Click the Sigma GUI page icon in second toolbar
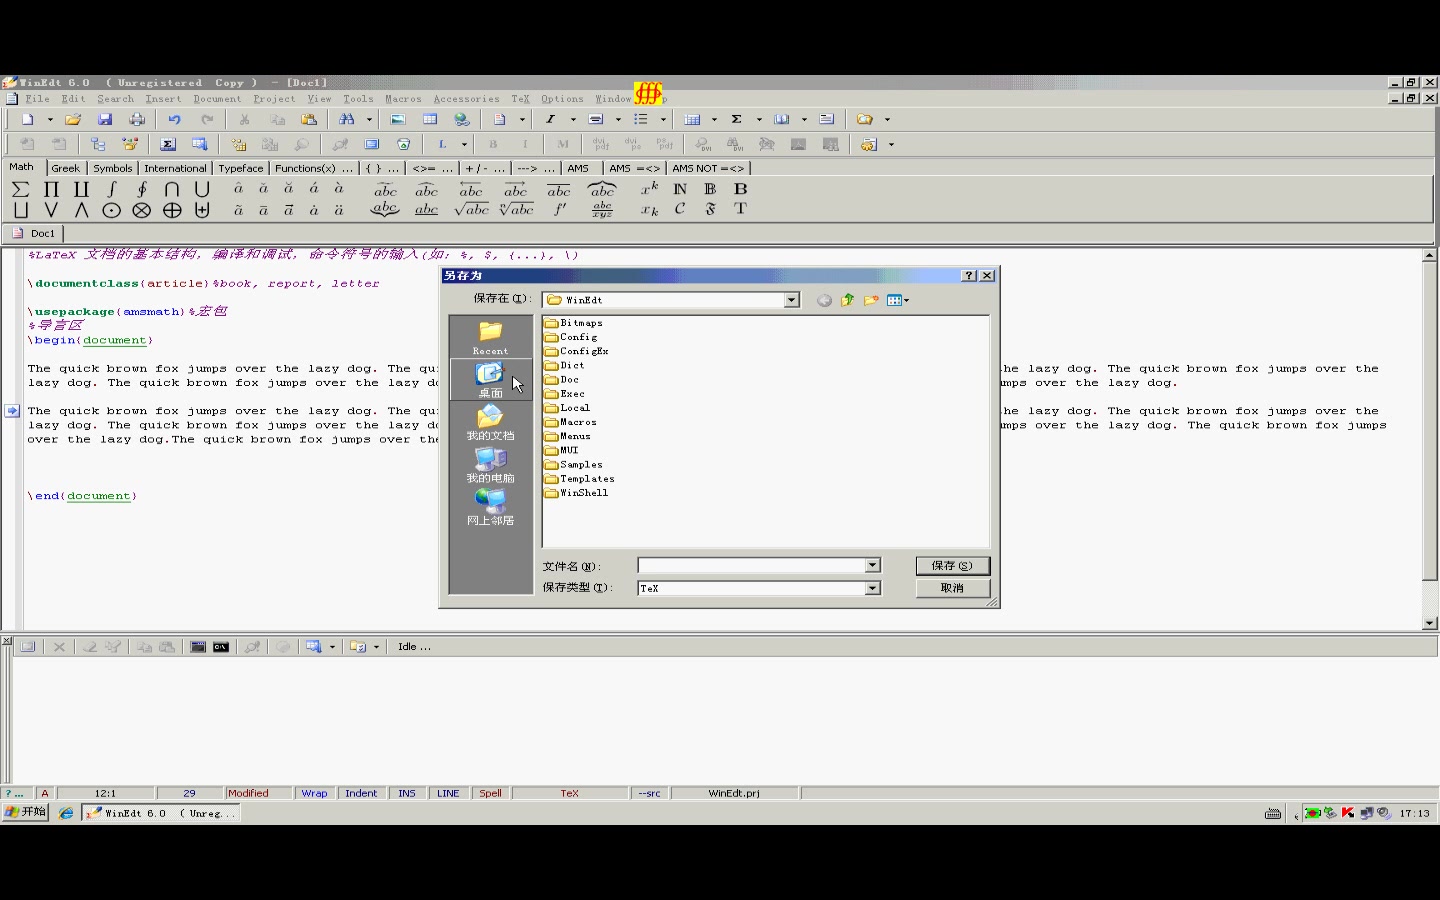 pyautogui.click(x=168, y=144)
